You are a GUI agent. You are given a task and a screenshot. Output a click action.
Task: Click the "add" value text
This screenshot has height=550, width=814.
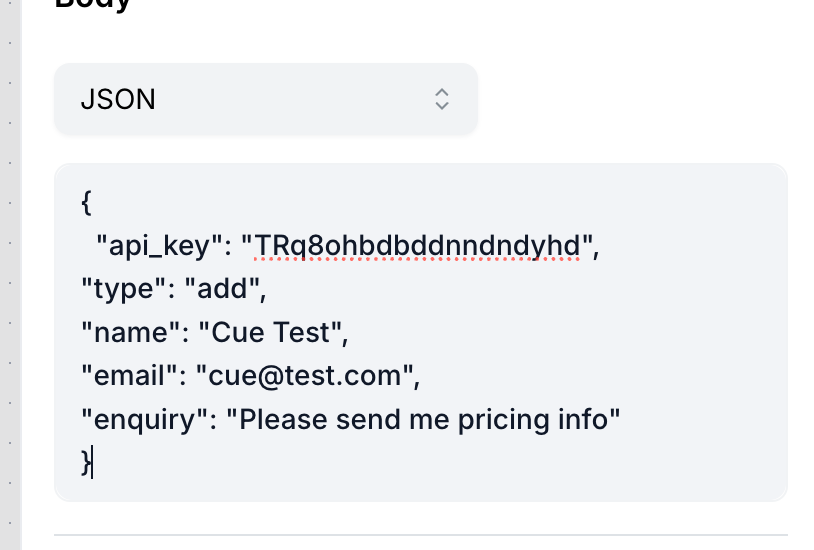click(x=222, y=289)
